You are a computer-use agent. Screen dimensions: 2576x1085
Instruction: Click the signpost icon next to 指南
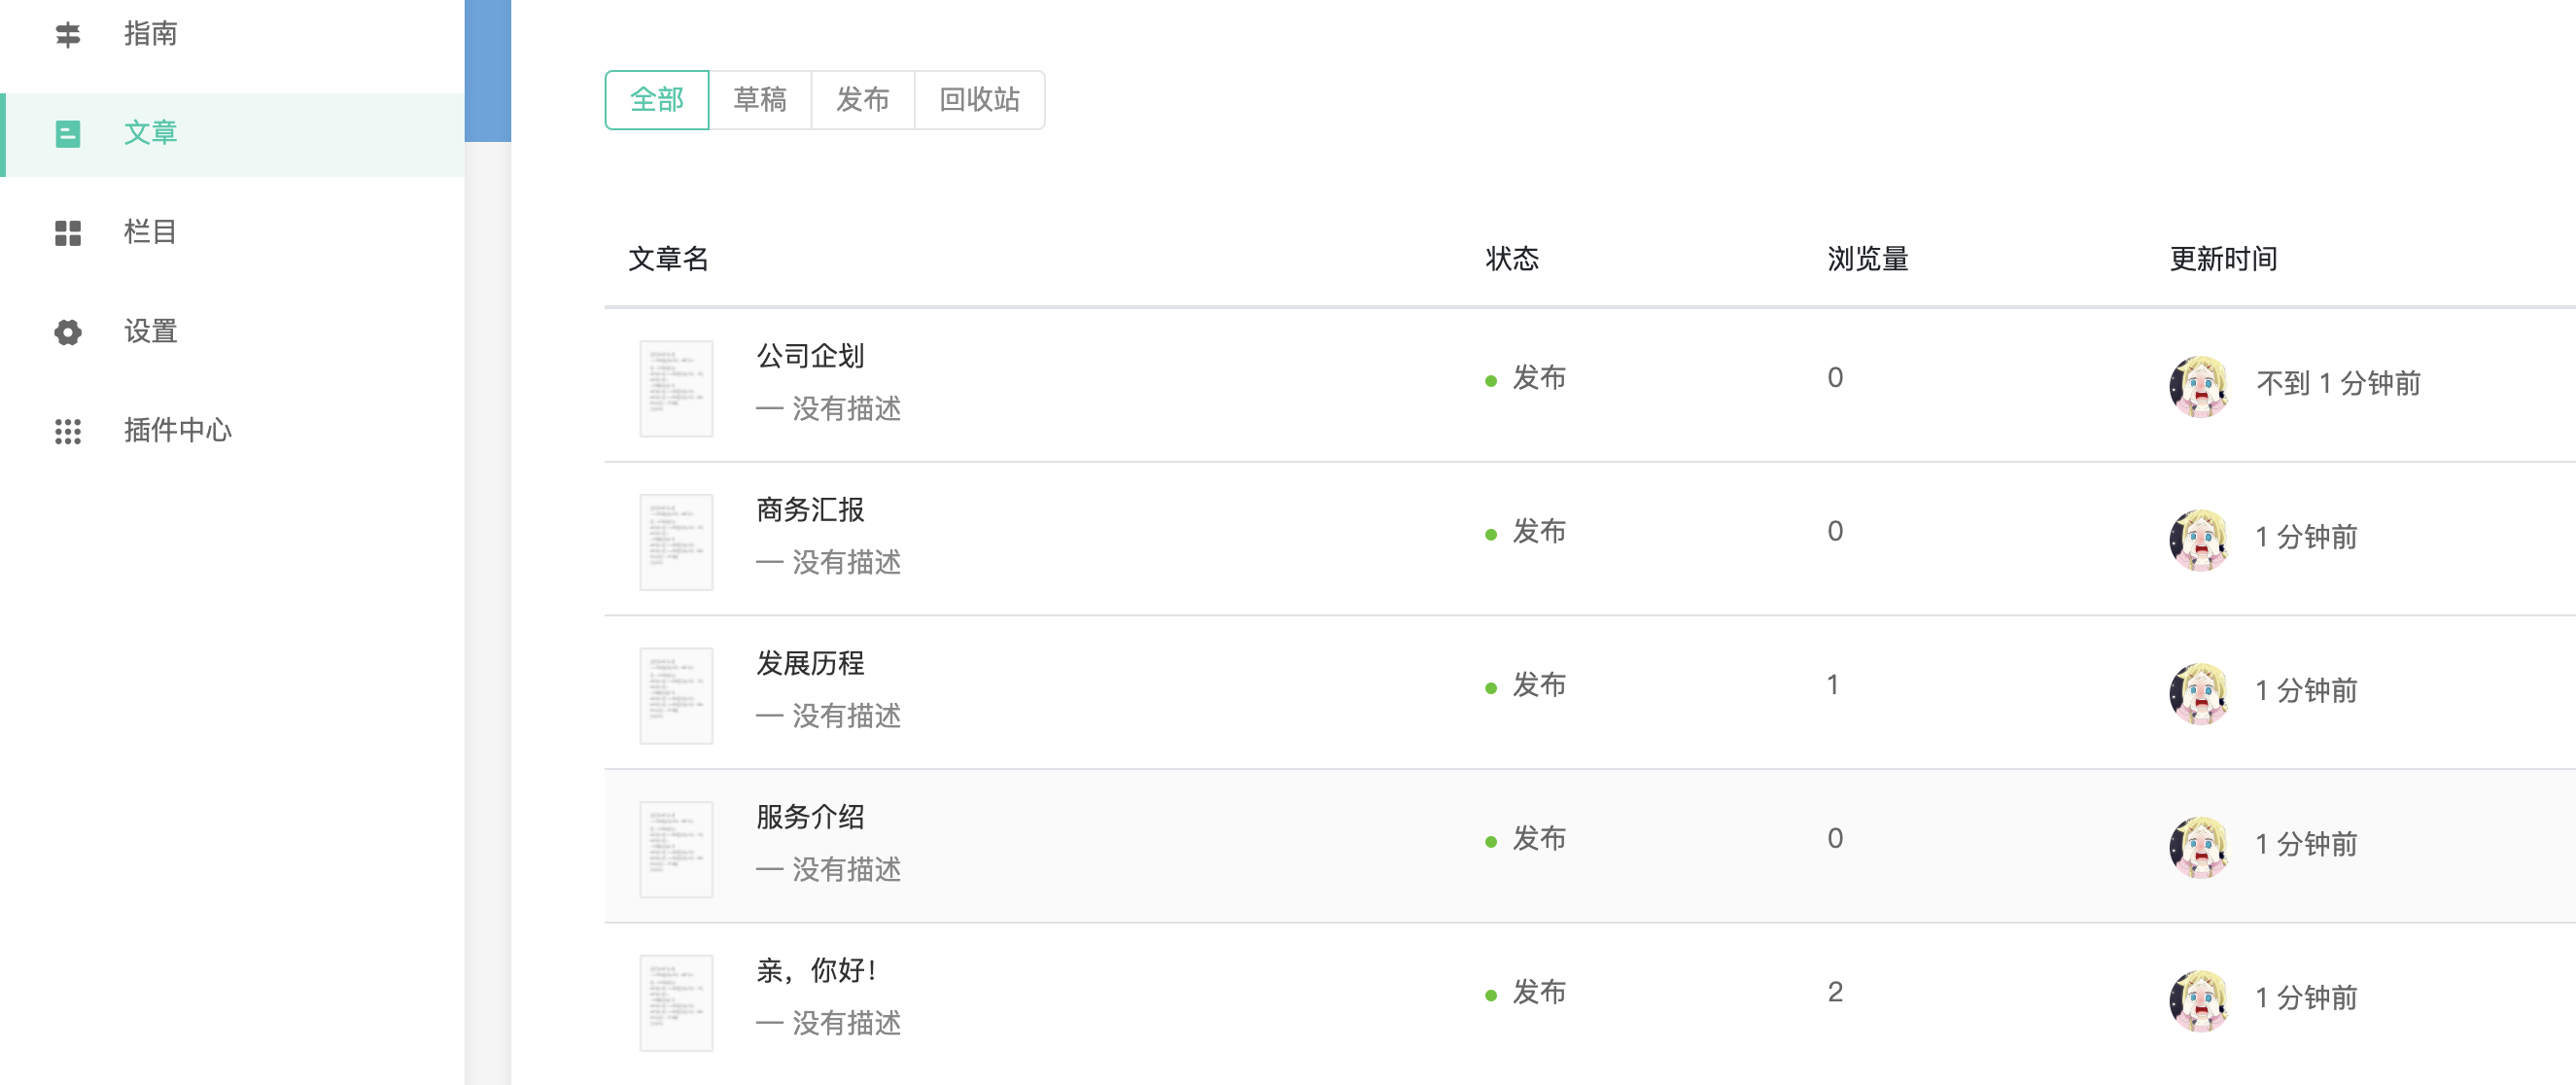pos(68,35)
